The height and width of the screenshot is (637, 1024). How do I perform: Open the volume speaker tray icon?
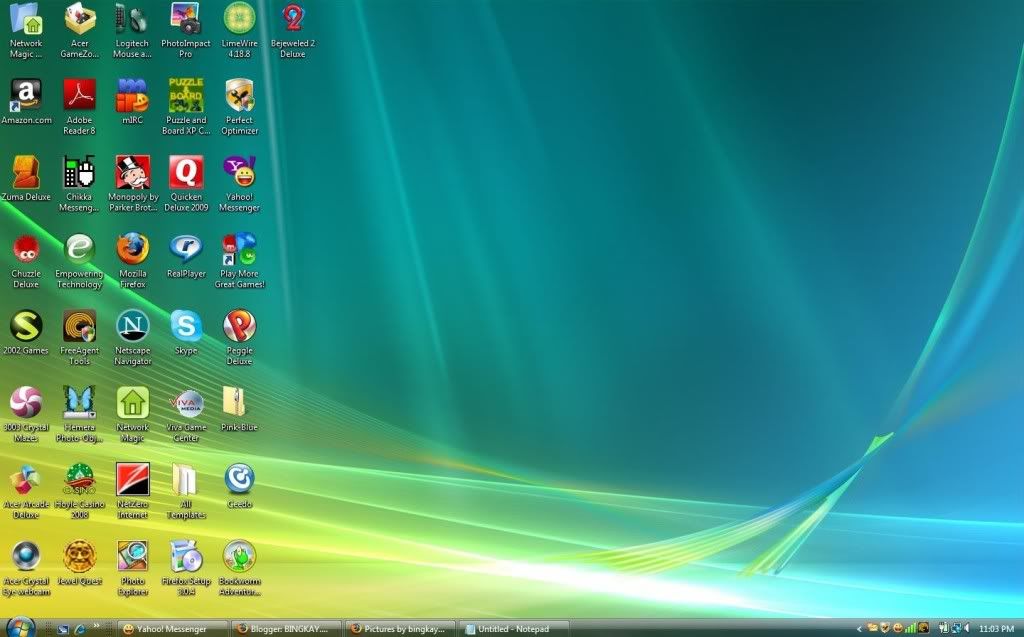point(967,629)
